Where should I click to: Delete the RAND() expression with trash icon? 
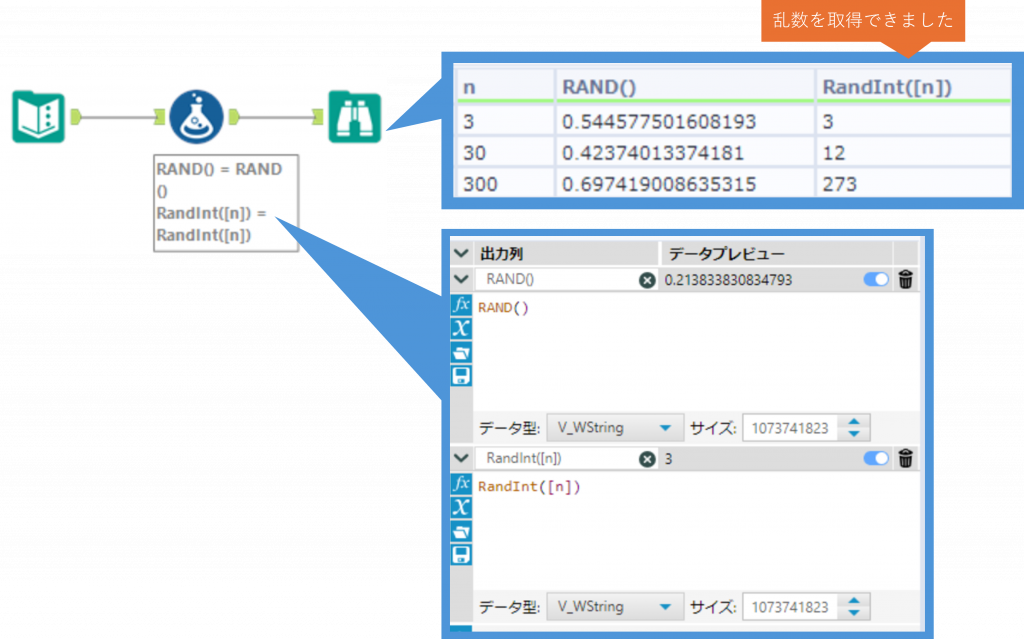coord(905,280)
